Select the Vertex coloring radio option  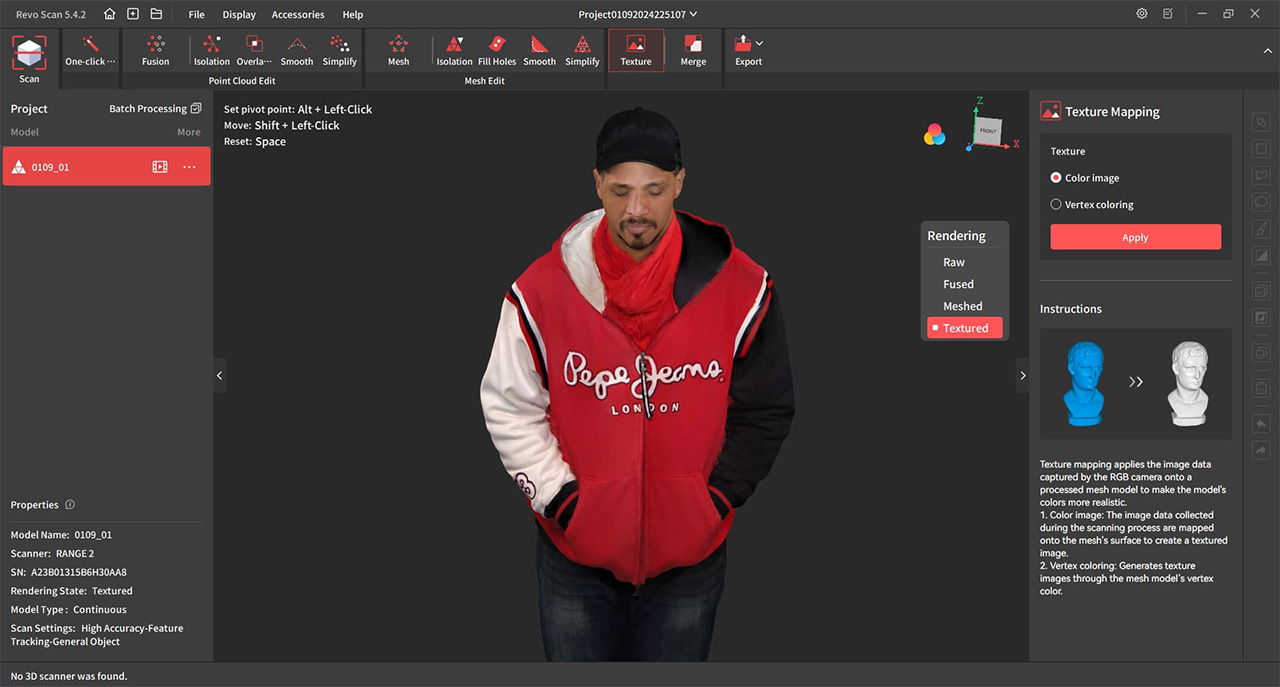coord(1056,205)
